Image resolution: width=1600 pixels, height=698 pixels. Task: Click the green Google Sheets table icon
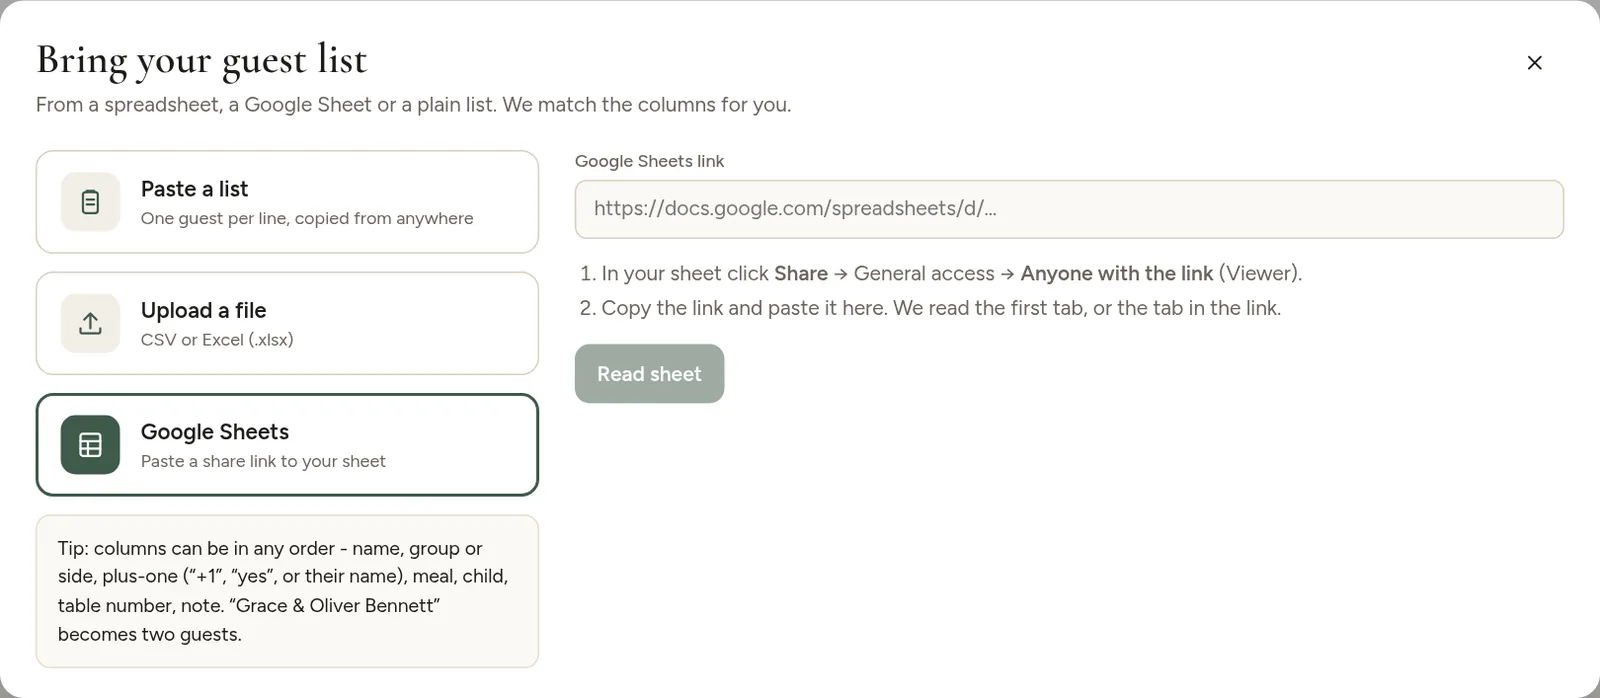(90, 445)
